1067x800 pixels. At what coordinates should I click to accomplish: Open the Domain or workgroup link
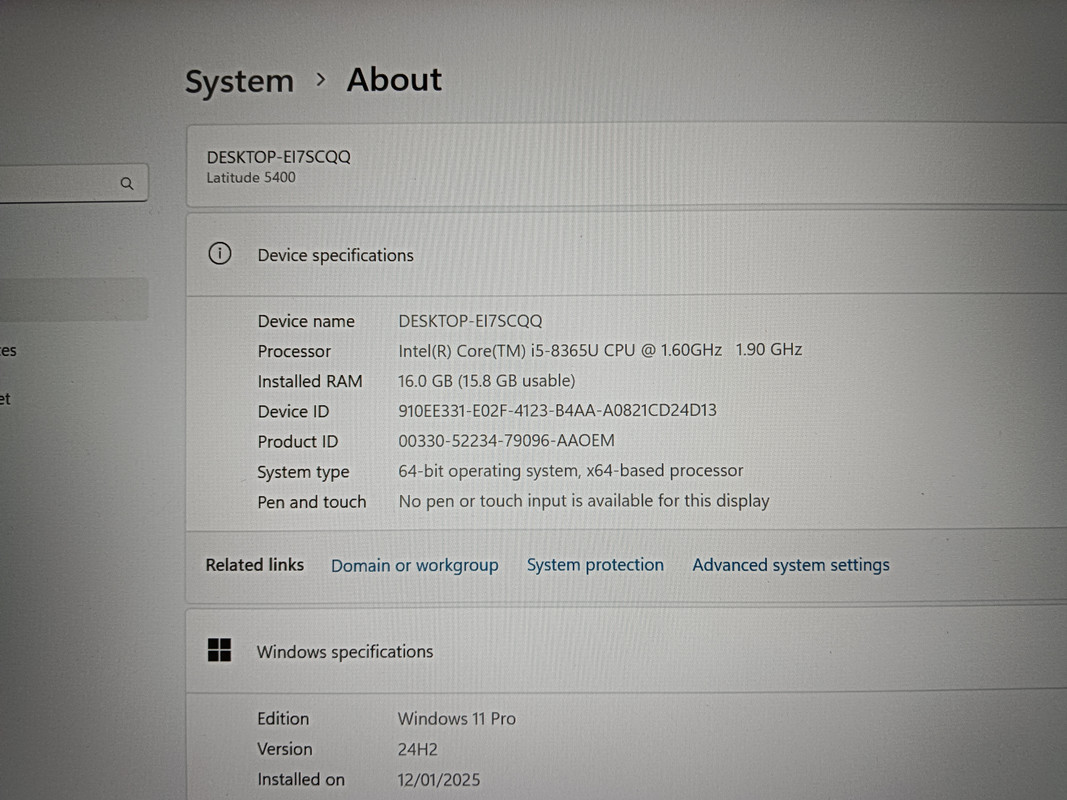coord(414,565)
